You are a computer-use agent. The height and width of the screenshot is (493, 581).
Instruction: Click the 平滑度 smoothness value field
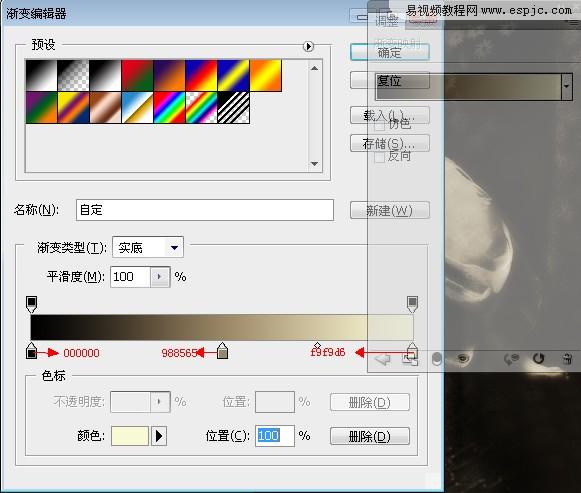pyautogui.click(x=130, y=277)
